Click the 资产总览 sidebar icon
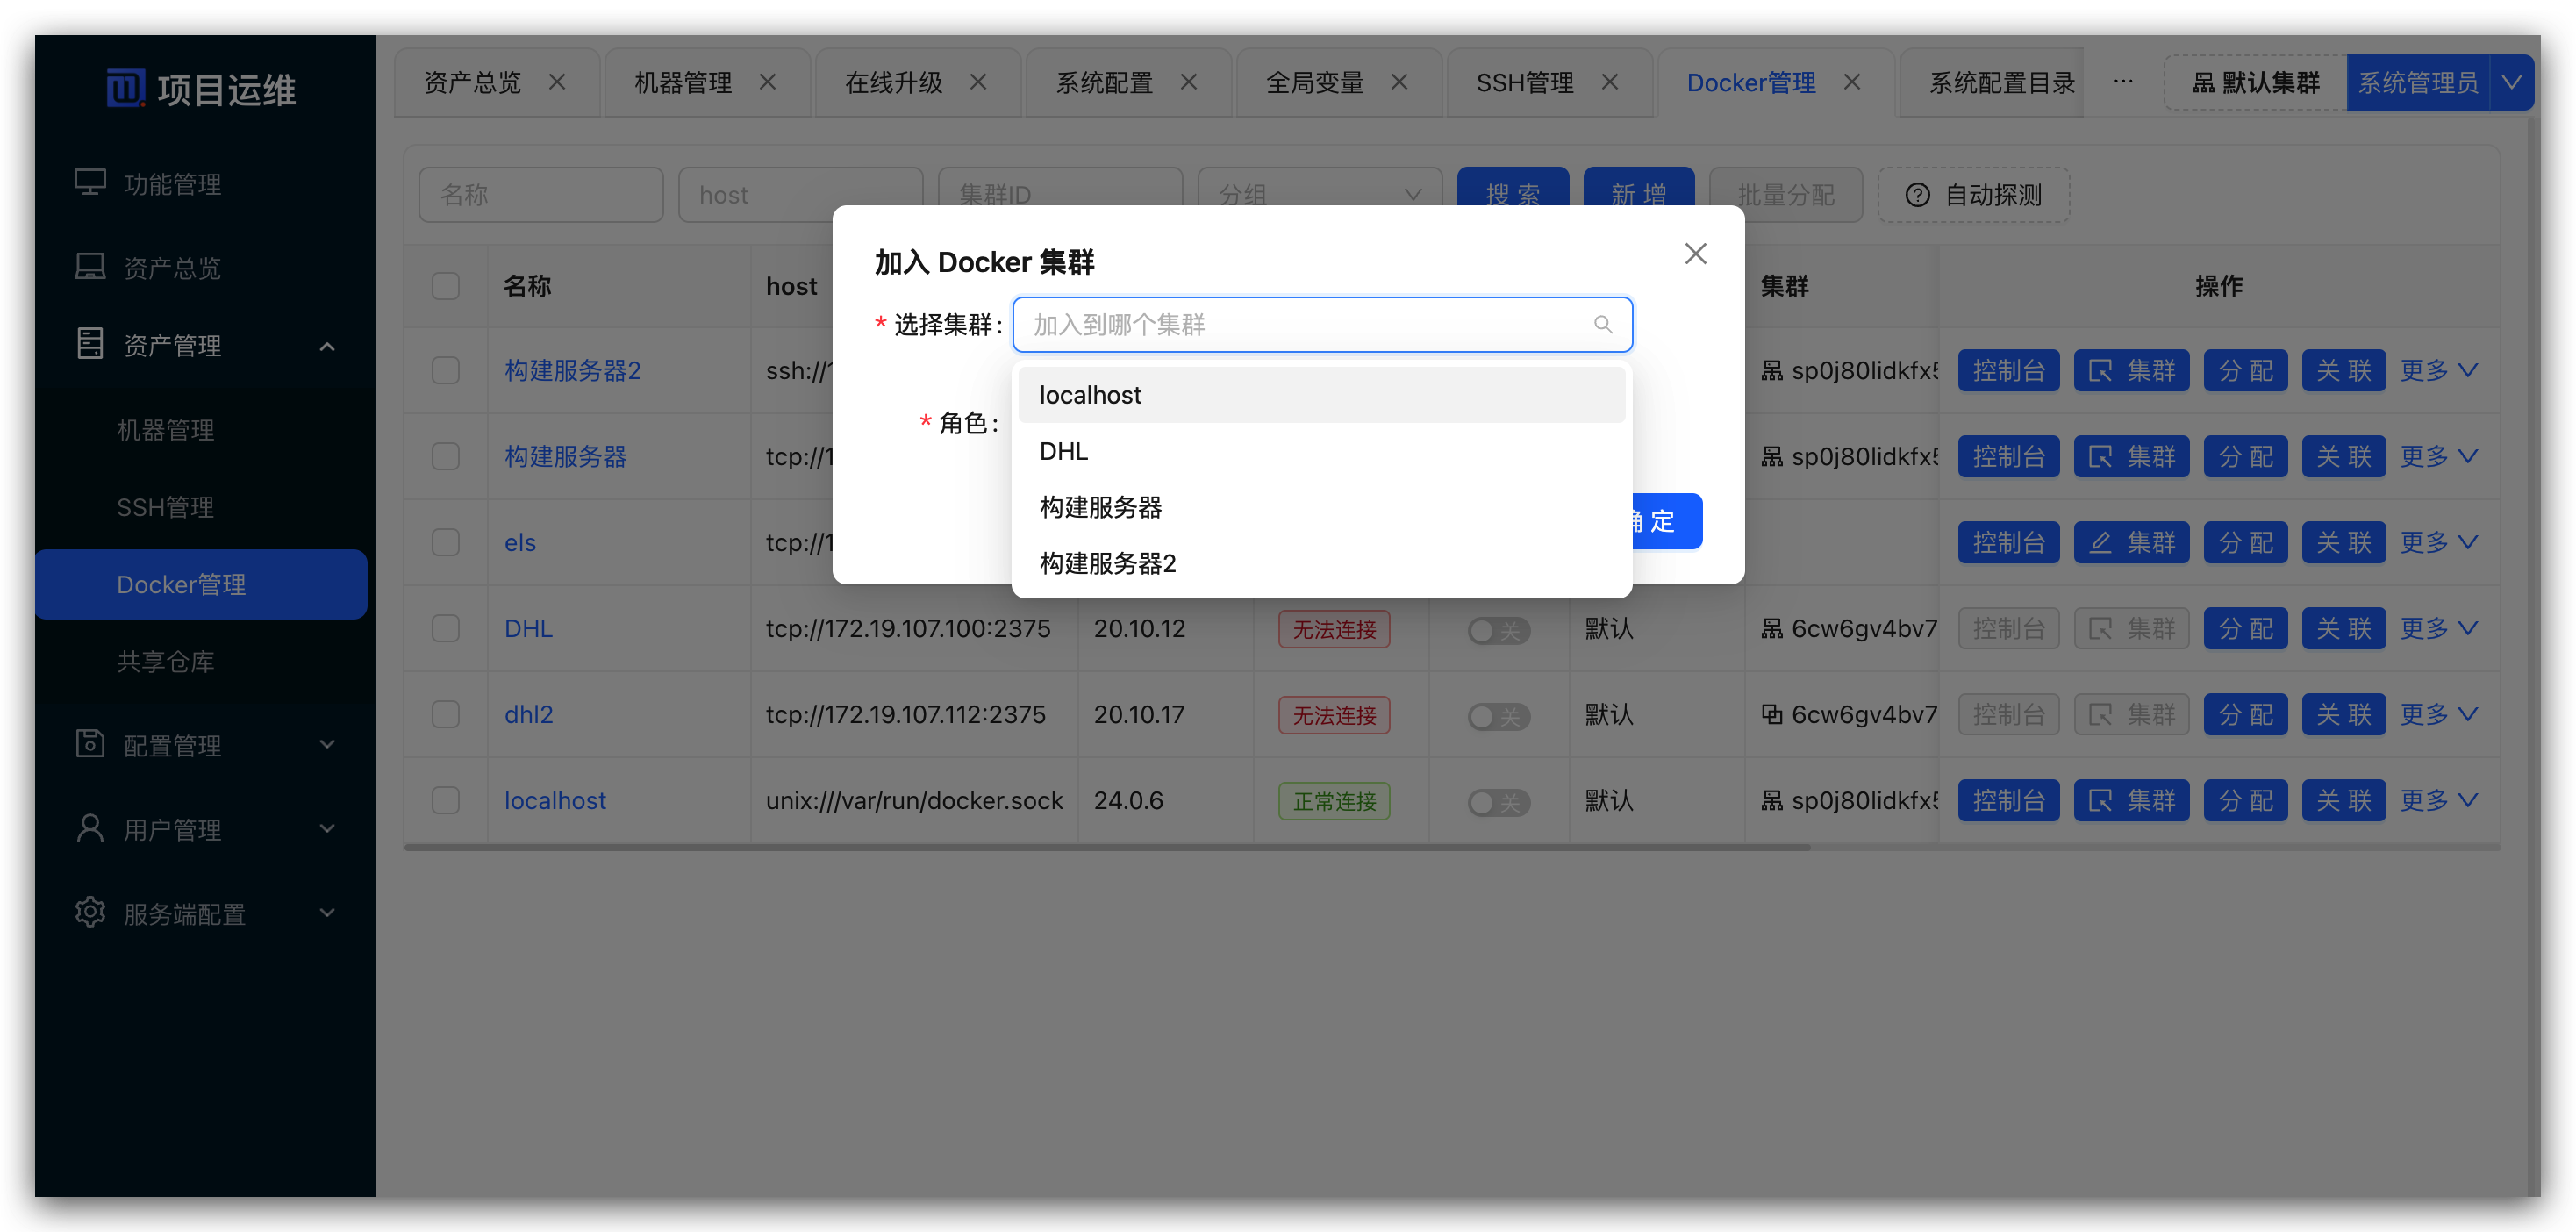The width and height of the screenshot is (2576, 1232). click(x=90, y=265)
